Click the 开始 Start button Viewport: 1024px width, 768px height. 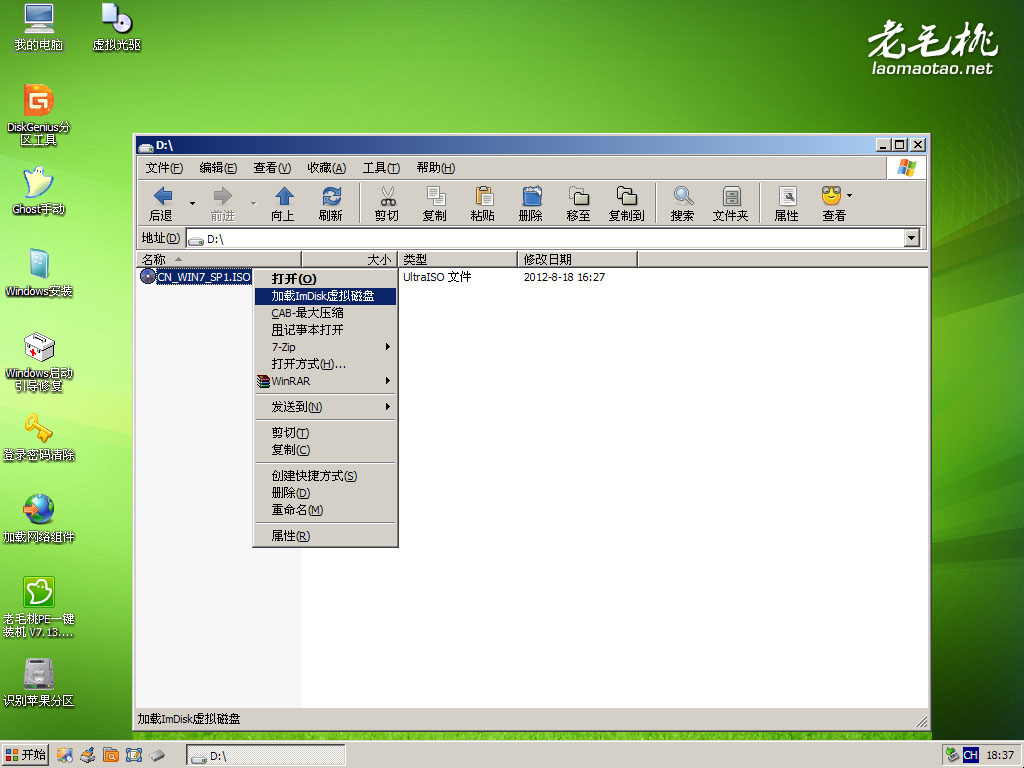click(25, 755)
